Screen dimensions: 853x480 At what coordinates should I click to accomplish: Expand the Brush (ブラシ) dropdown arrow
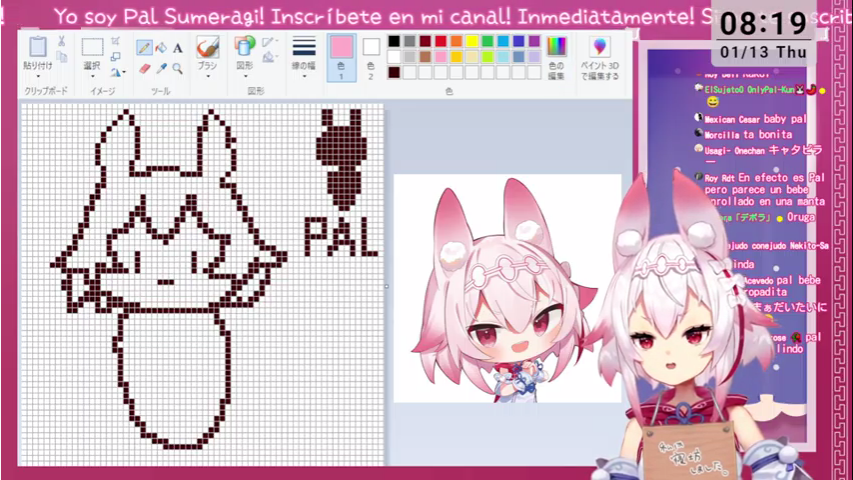pos(207,76)
